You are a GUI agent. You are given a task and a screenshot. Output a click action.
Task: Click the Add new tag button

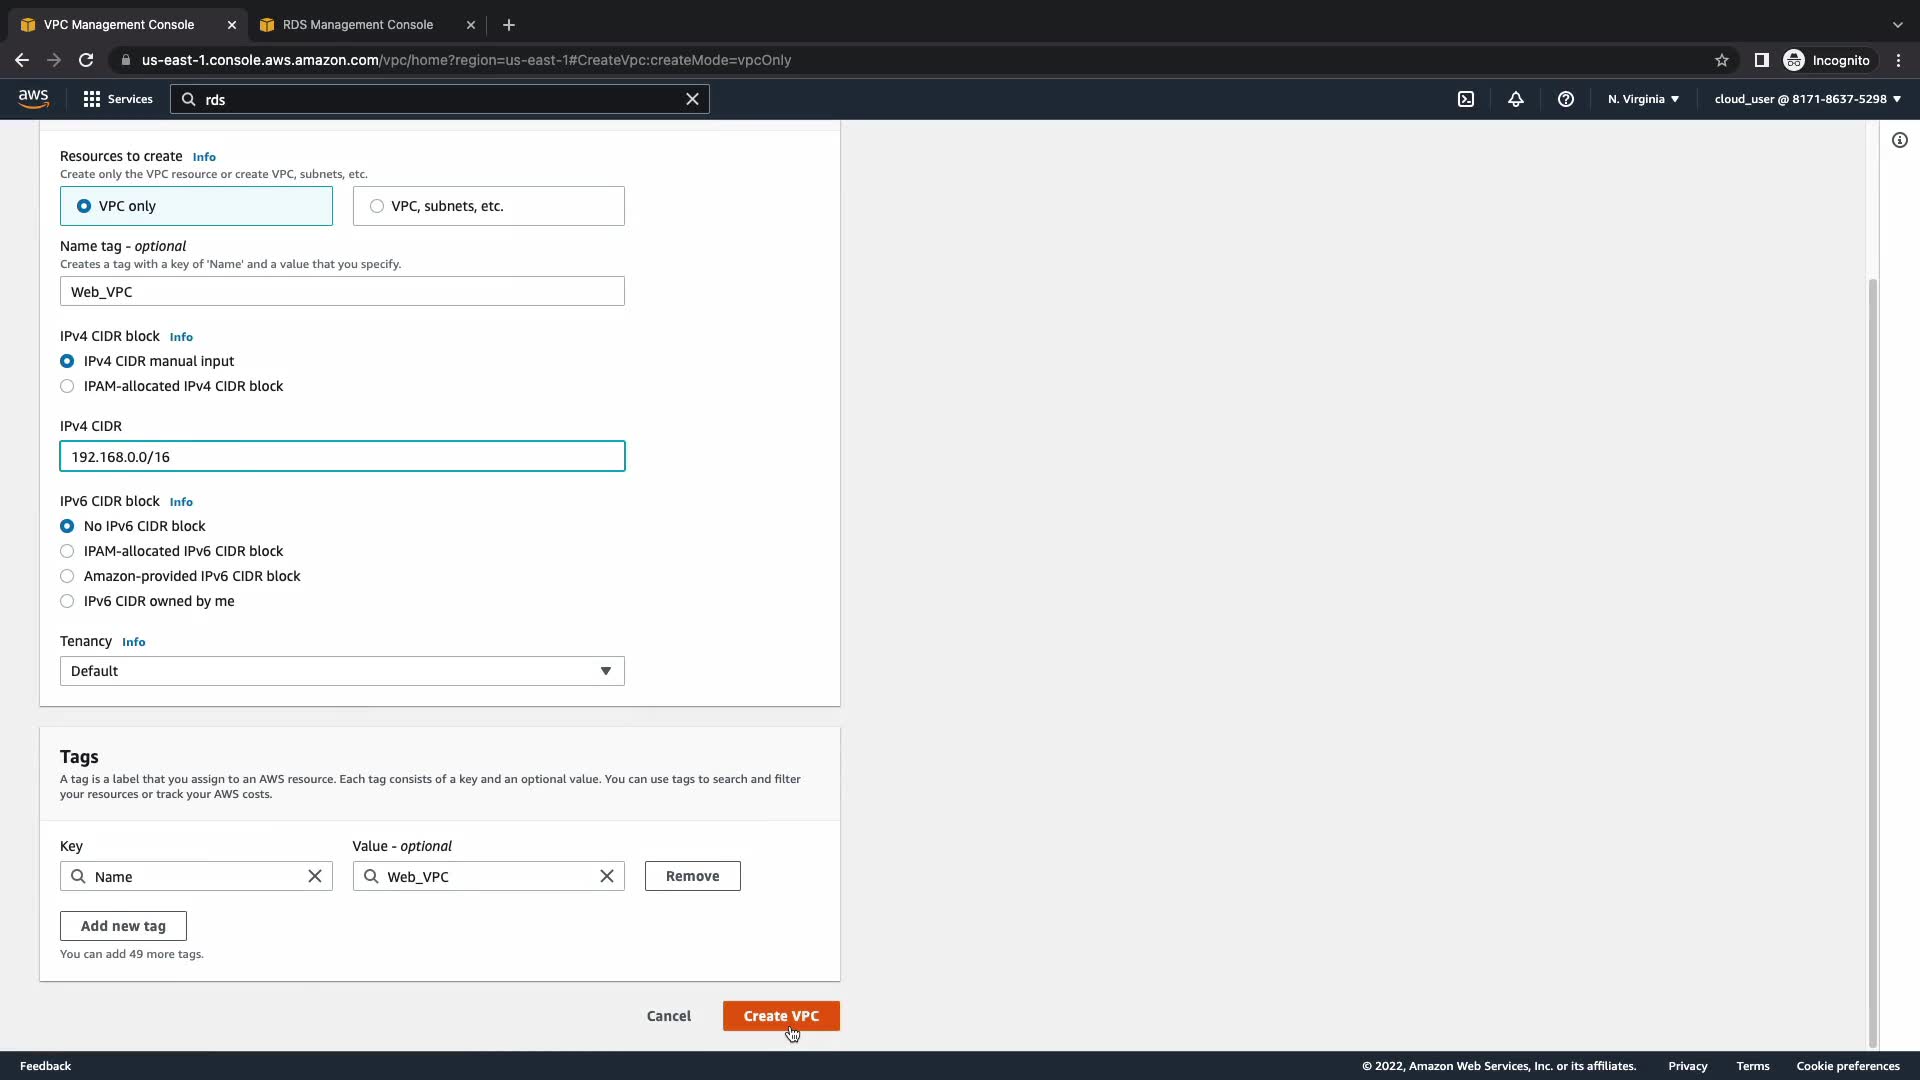tap(123, 926)
